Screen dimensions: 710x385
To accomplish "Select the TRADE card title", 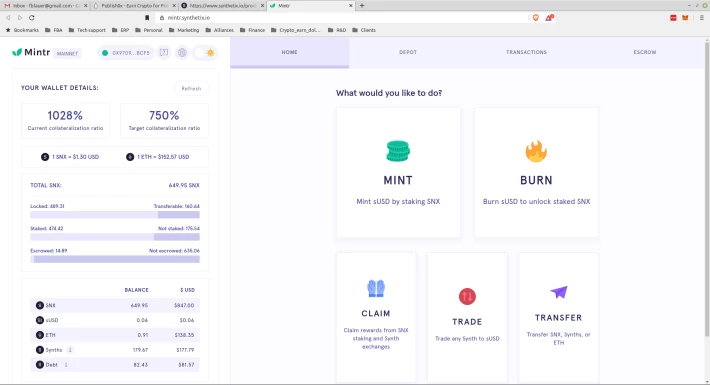I will click(467, 322).
